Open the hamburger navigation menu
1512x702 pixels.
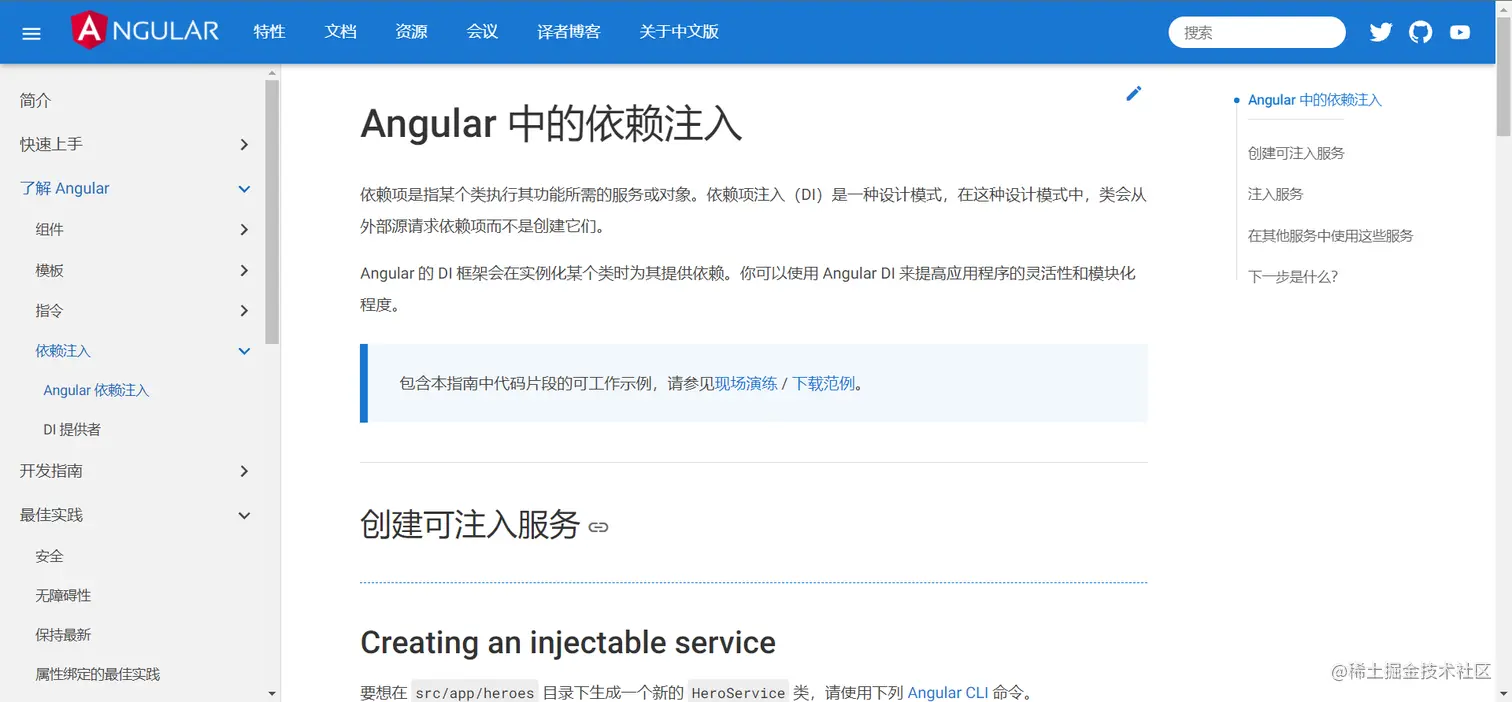click(31, 33)
